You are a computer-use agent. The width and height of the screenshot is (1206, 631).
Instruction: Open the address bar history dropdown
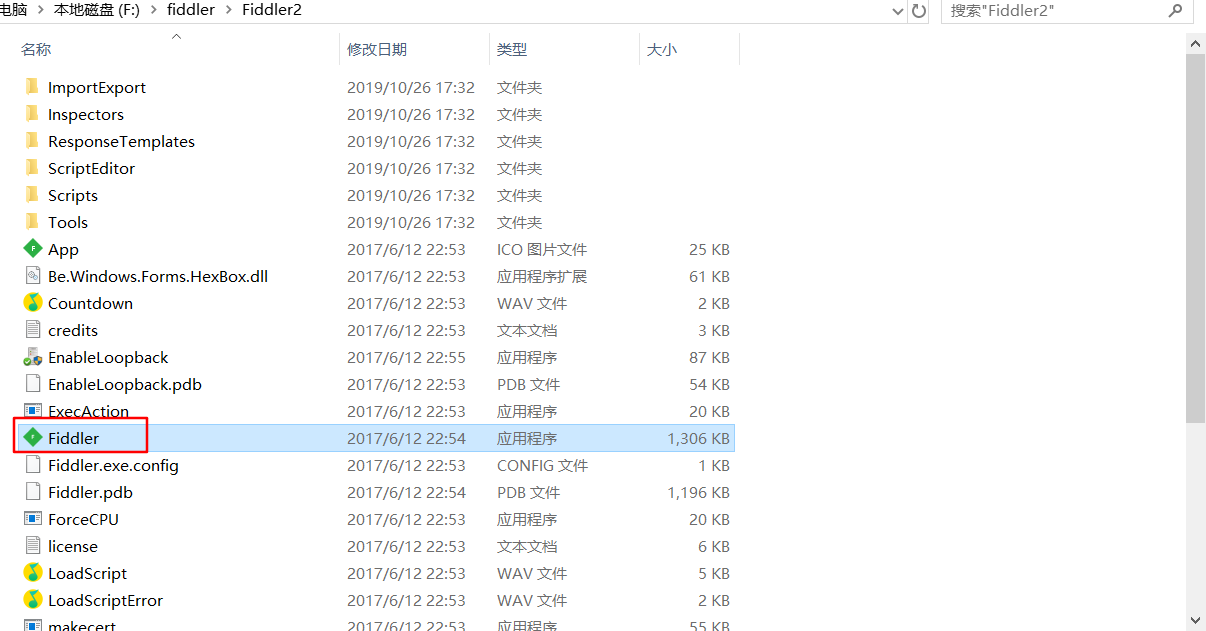pyautogui.click(x=898, y=11)
